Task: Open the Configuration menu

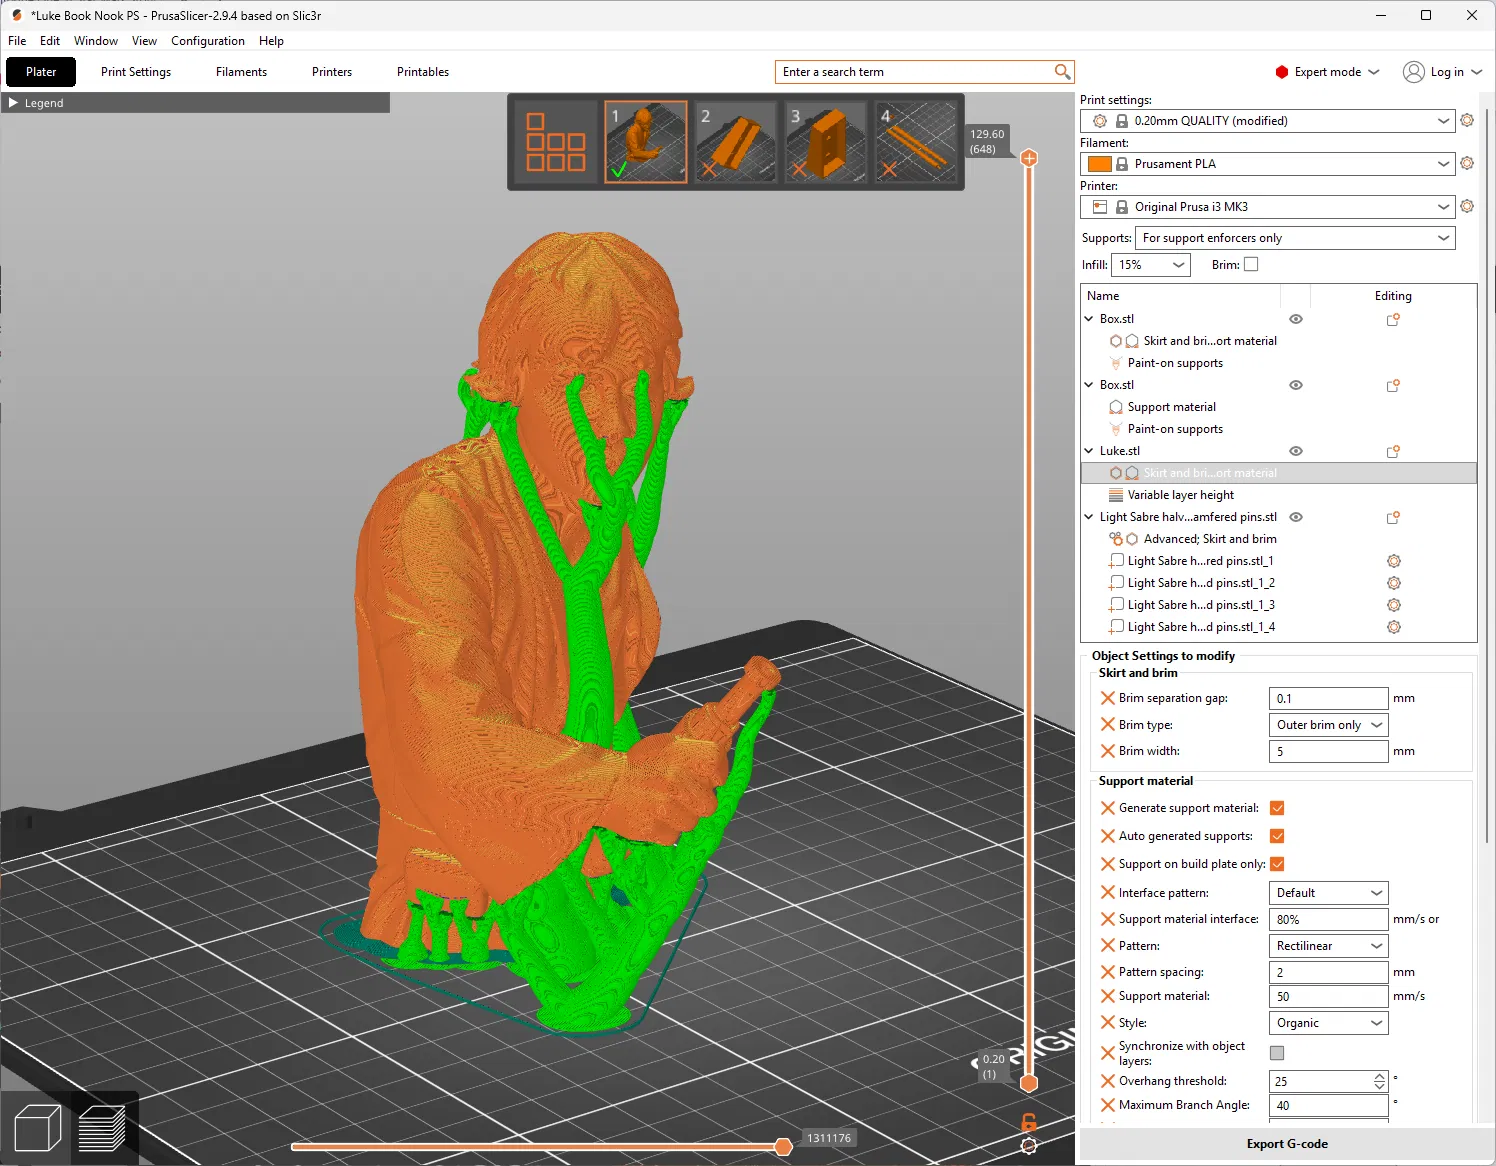Action: pyautogui.click(x=208, y=41)
